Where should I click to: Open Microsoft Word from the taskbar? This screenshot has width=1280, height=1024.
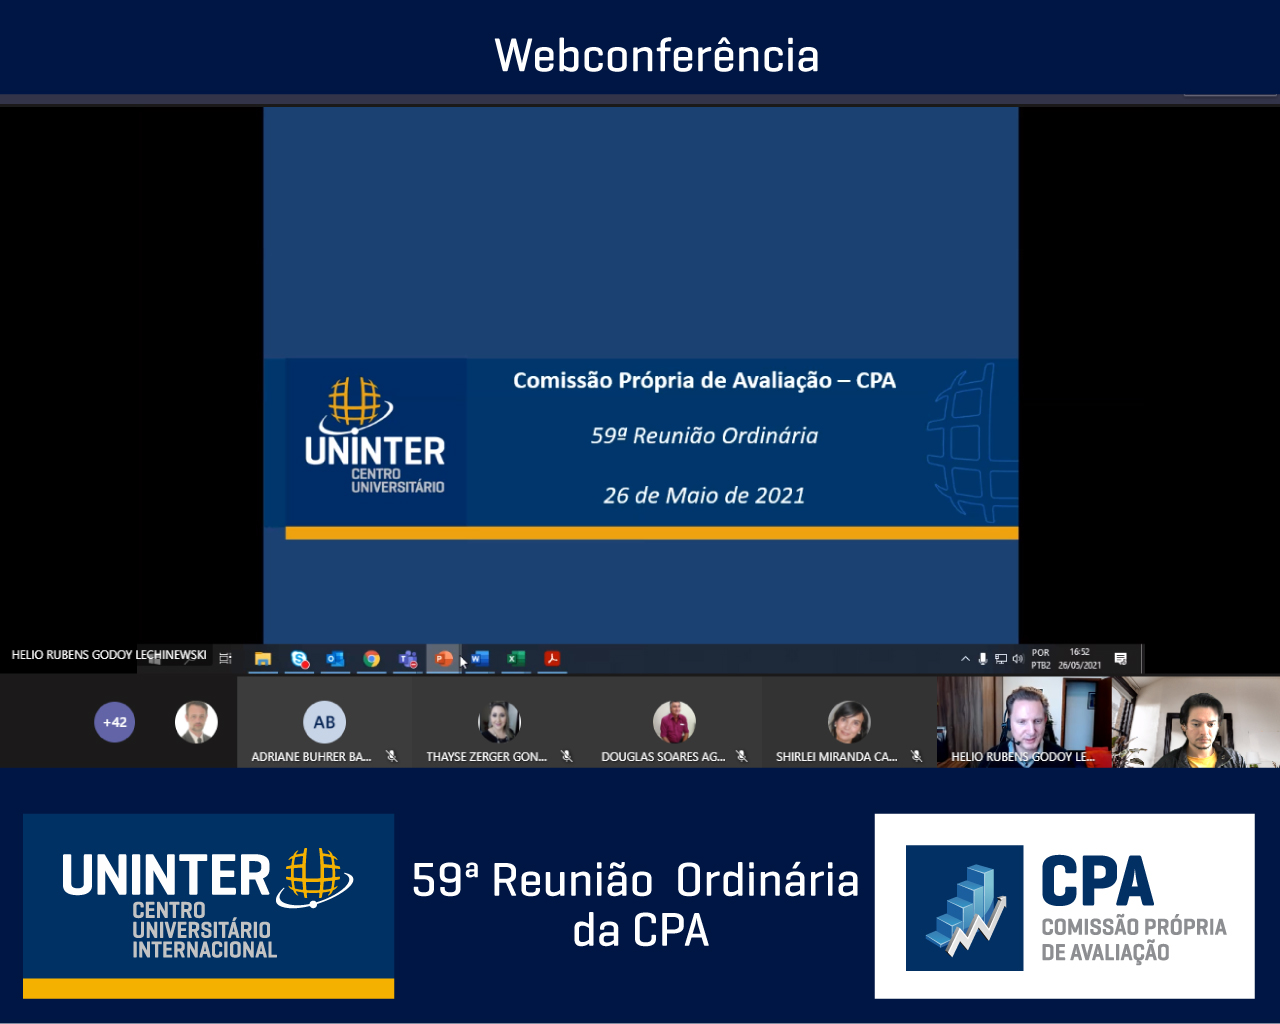(x=480, y=659)
